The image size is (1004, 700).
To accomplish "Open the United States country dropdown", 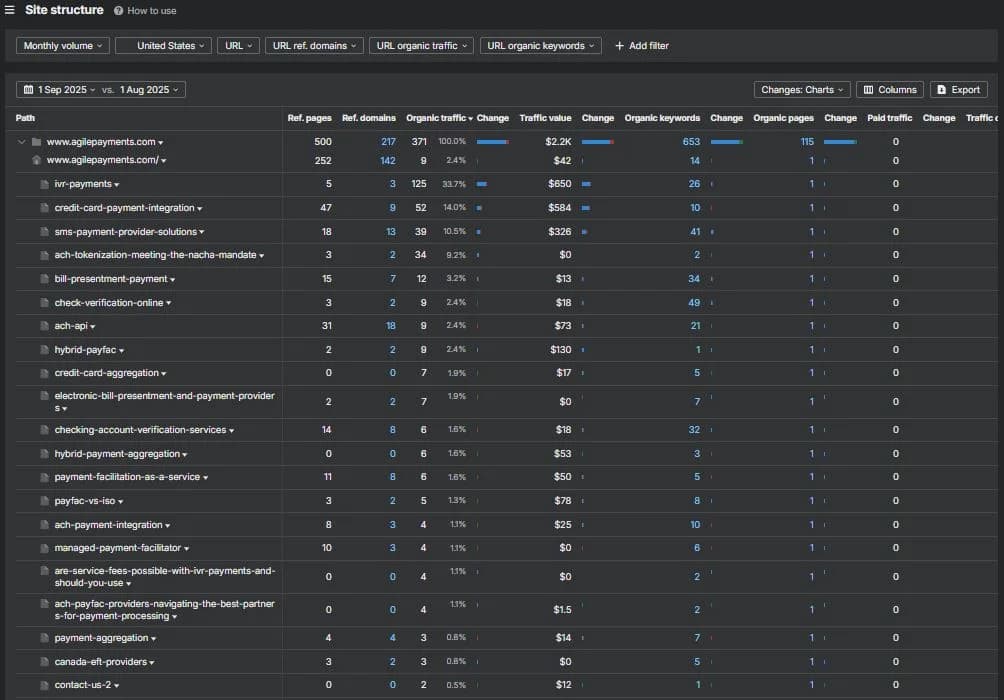I will point(163,46).
